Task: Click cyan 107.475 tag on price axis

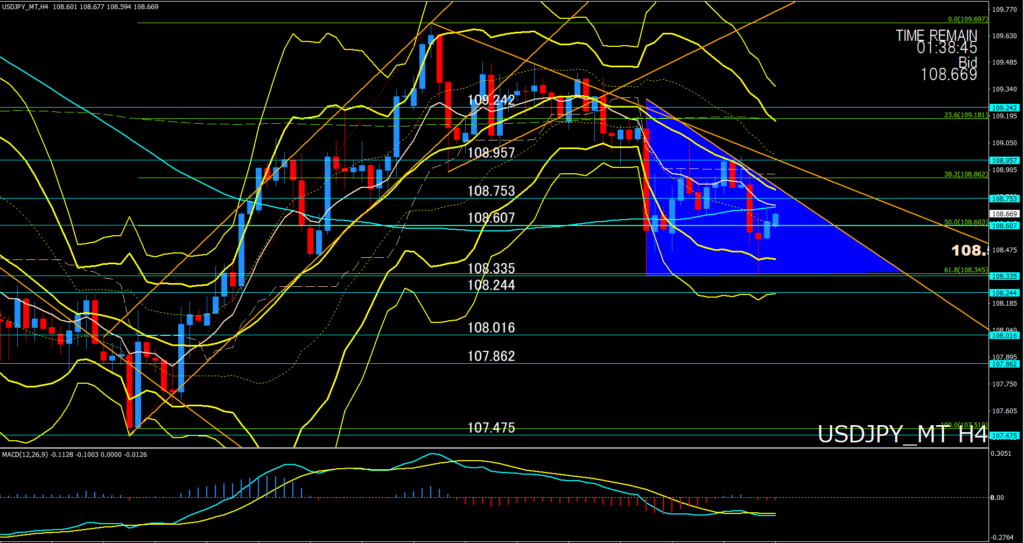Action: 1006,435
